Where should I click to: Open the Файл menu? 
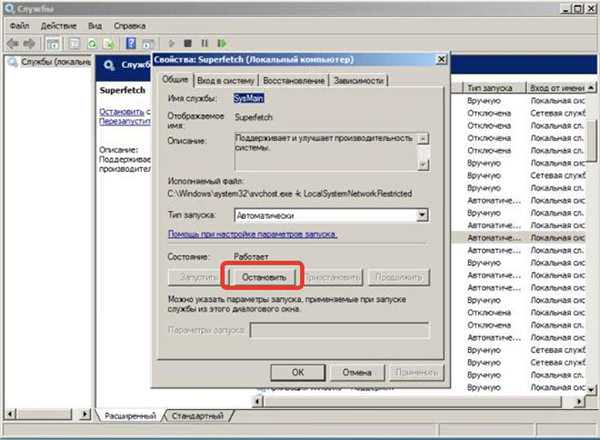[x=19, y=26]
